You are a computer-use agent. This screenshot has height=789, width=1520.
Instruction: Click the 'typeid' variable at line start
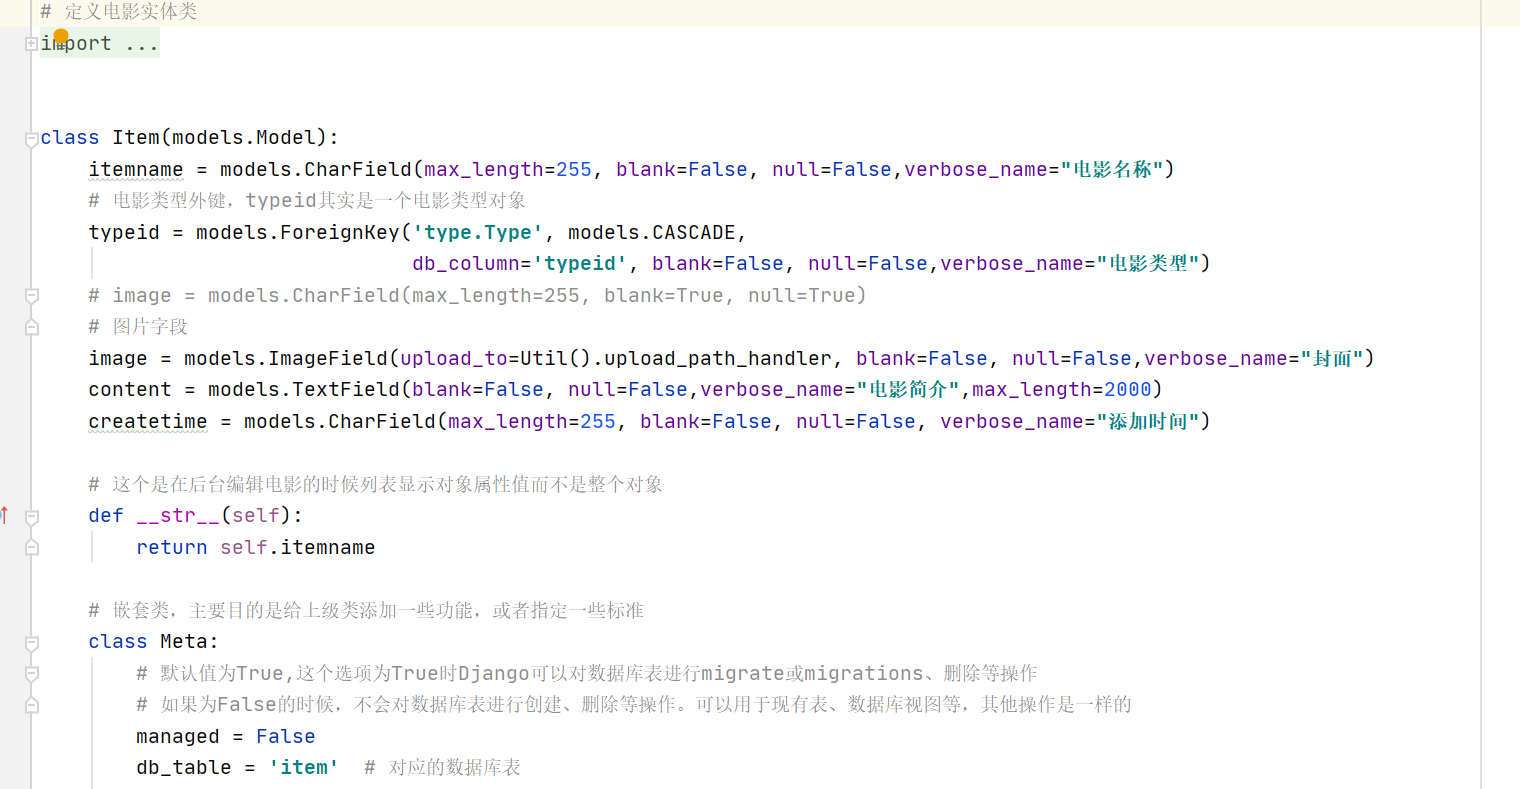124,232
